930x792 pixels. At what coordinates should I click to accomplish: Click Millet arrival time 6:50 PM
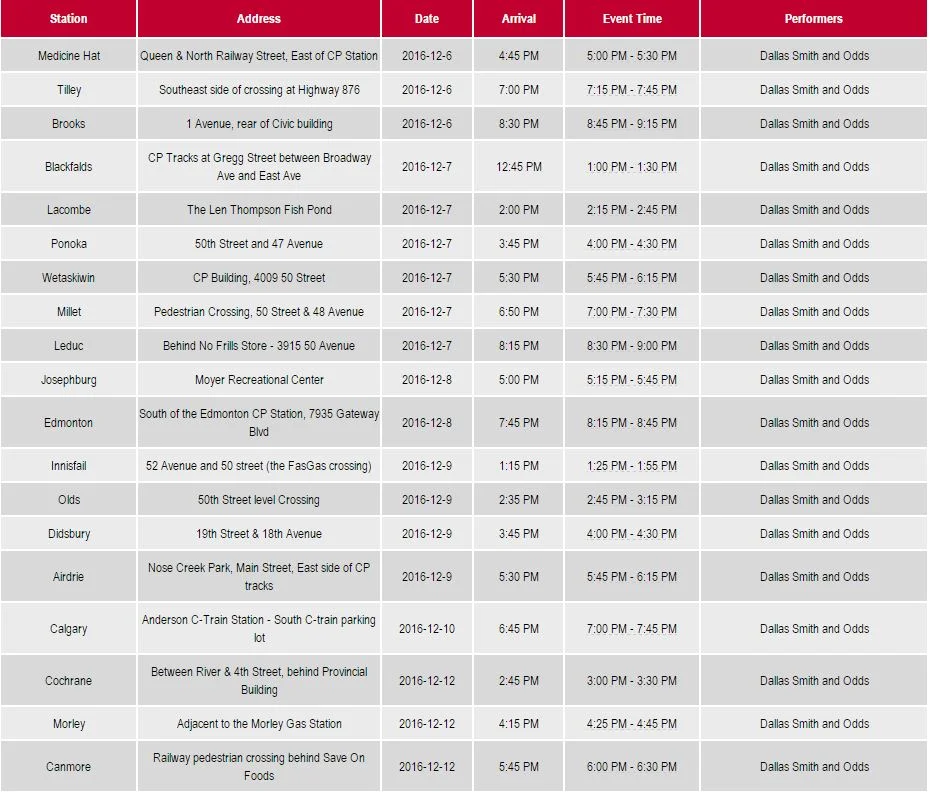coord(519,311)
